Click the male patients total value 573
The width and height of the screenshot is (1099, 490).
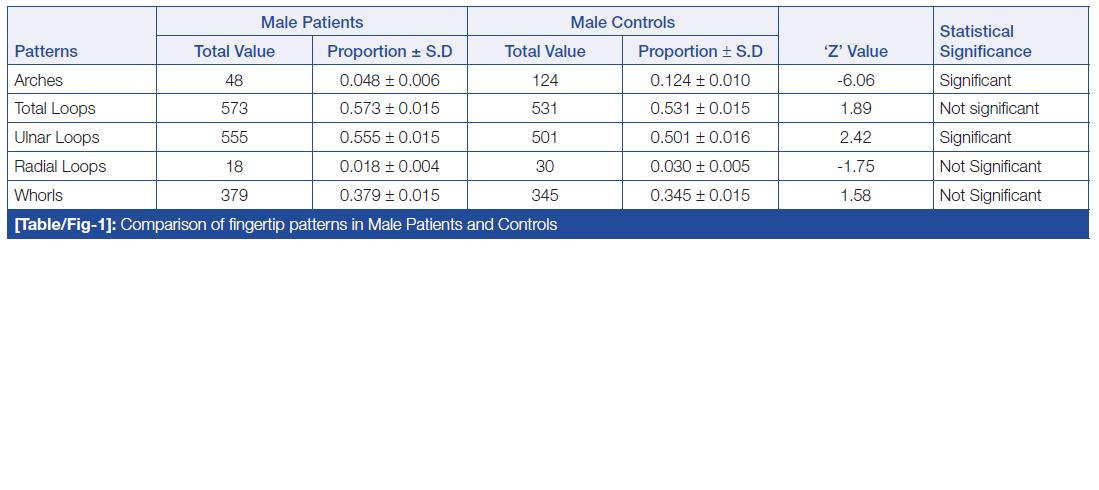click(234, 108)
